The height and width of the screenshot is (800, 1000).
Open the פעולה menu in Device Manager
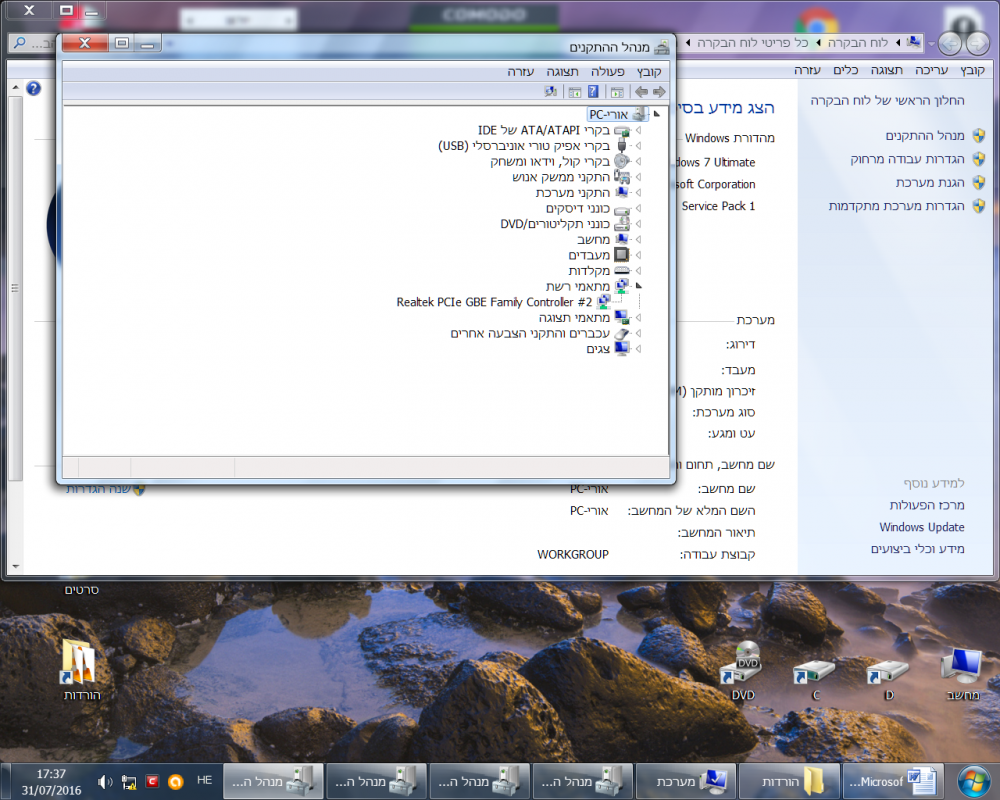(x=607, y=71)
